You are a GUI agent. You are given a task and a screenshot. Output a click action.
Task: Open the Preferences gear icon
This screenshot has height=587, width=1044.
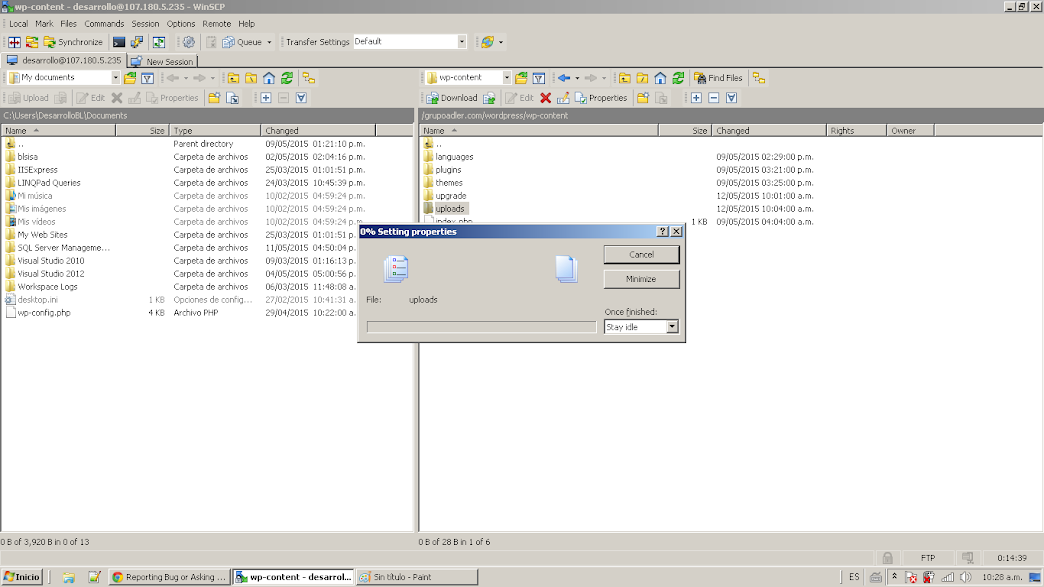click(188, 42)
